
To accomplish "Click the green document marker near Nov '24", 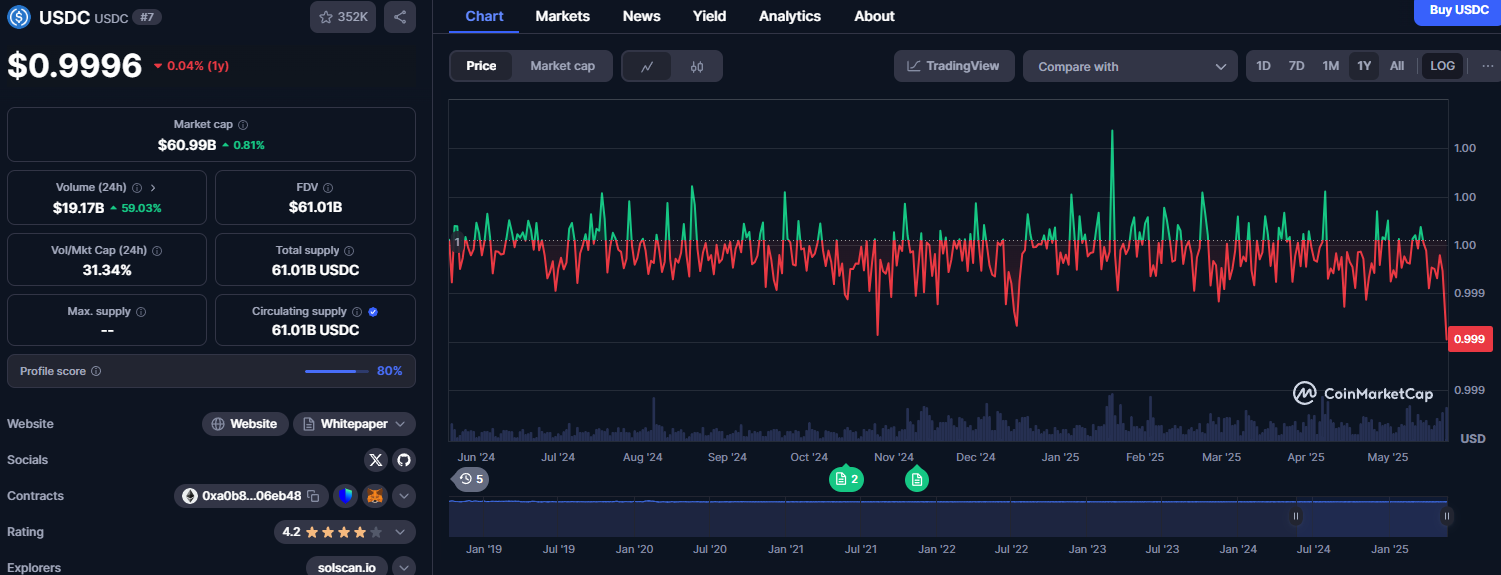I will point(917,480).
